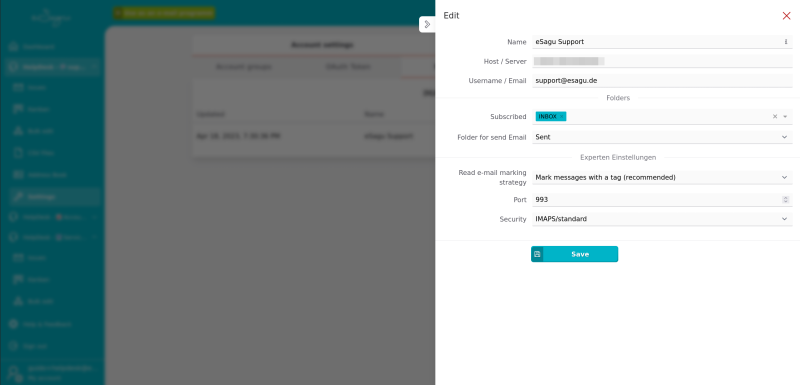This screenshot has width=800, height=385.
Task: Click the Experten Einstellungen section heading
Action: coord(618,158)
